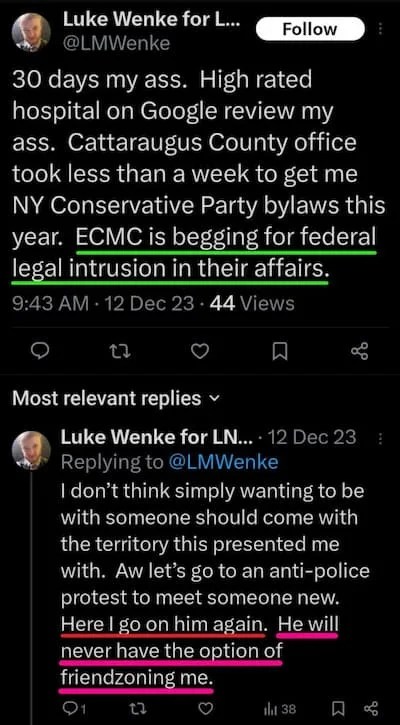
Task: Open the reply author's avatar thumbnail
Action: 31,450
